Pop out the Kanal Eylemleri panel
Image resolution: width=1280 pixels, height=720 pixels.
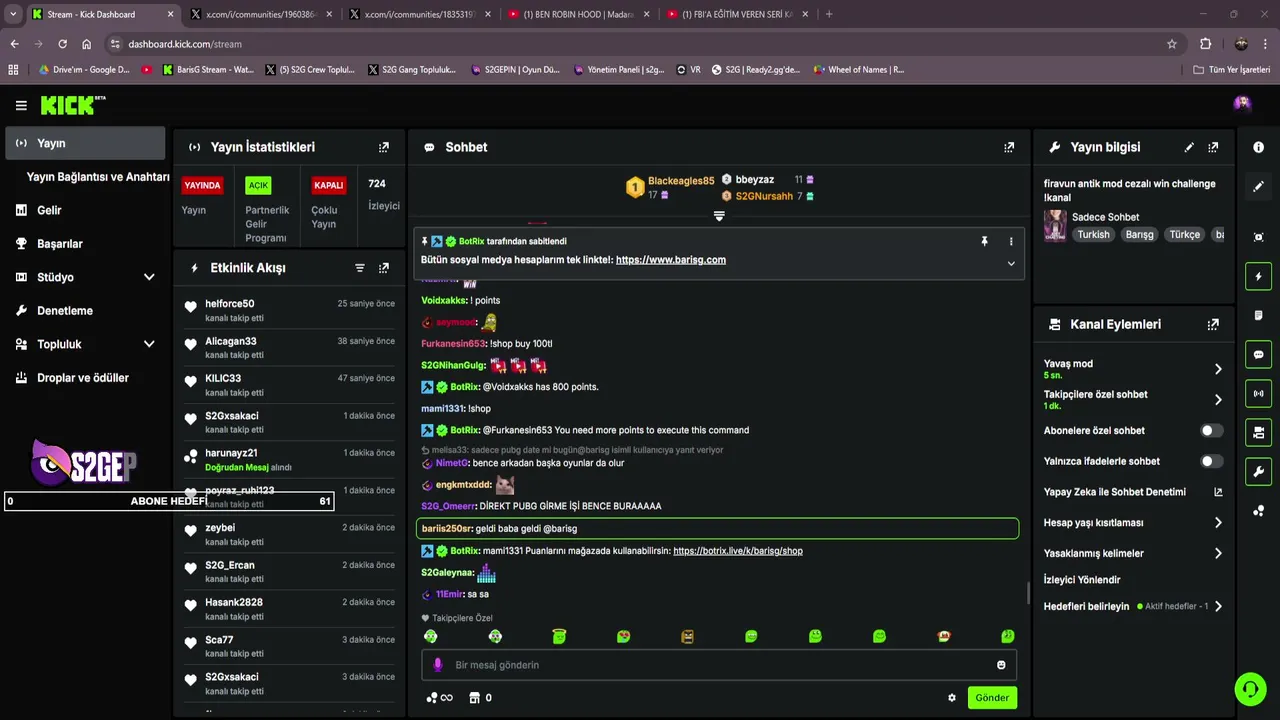pos(1213,325)
